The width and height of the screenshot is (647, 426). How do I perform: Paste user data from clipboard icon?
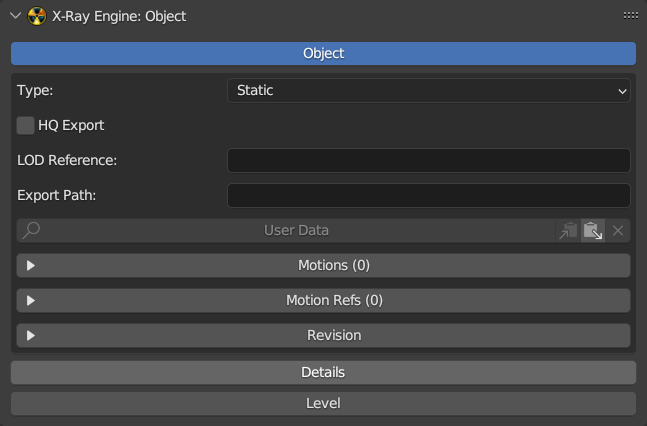pyautogui.click(x=593, y=231)
